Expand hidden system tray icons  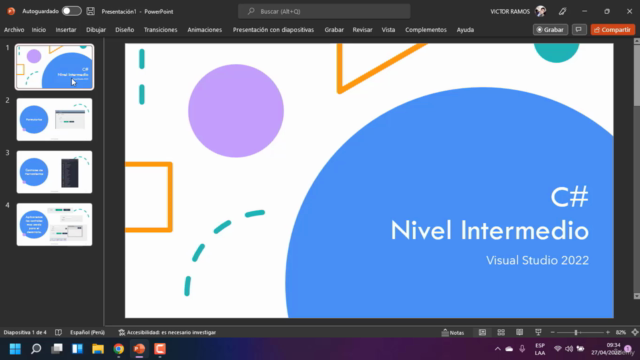(498, 349)
